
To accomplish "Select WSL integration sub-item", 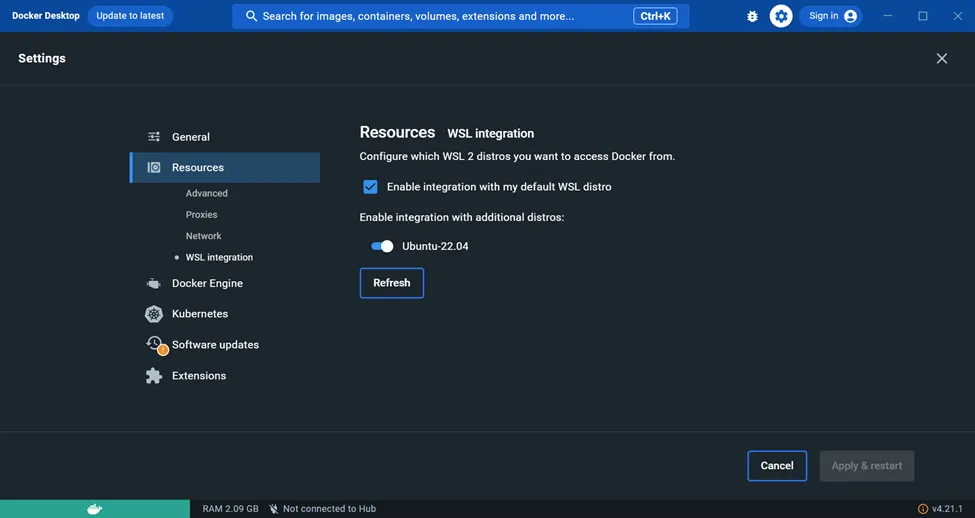I will (219, 257).
